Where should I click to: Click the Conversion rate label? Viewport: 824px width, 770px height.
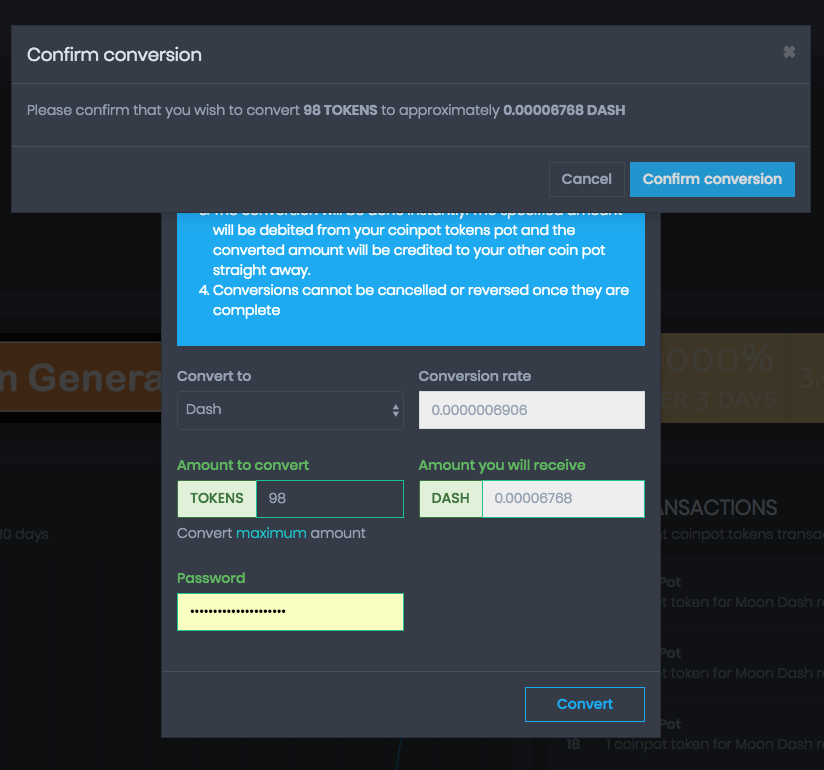click(475, 376)
